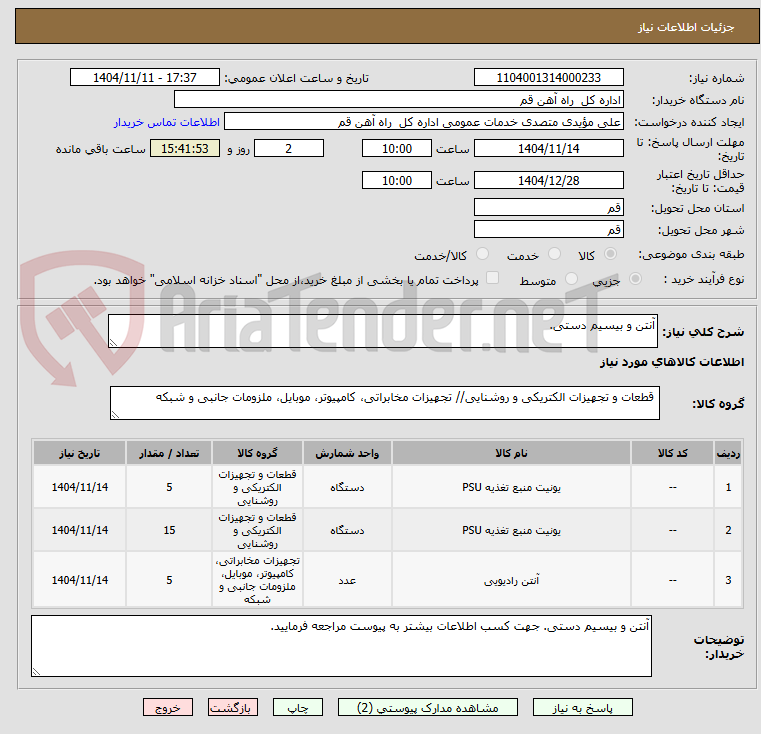Image resolution: width=761 pixels, height=734 pixels.
Task: Click the response deadline date 1404/11/14 field
Action: (x=548, y=148)
